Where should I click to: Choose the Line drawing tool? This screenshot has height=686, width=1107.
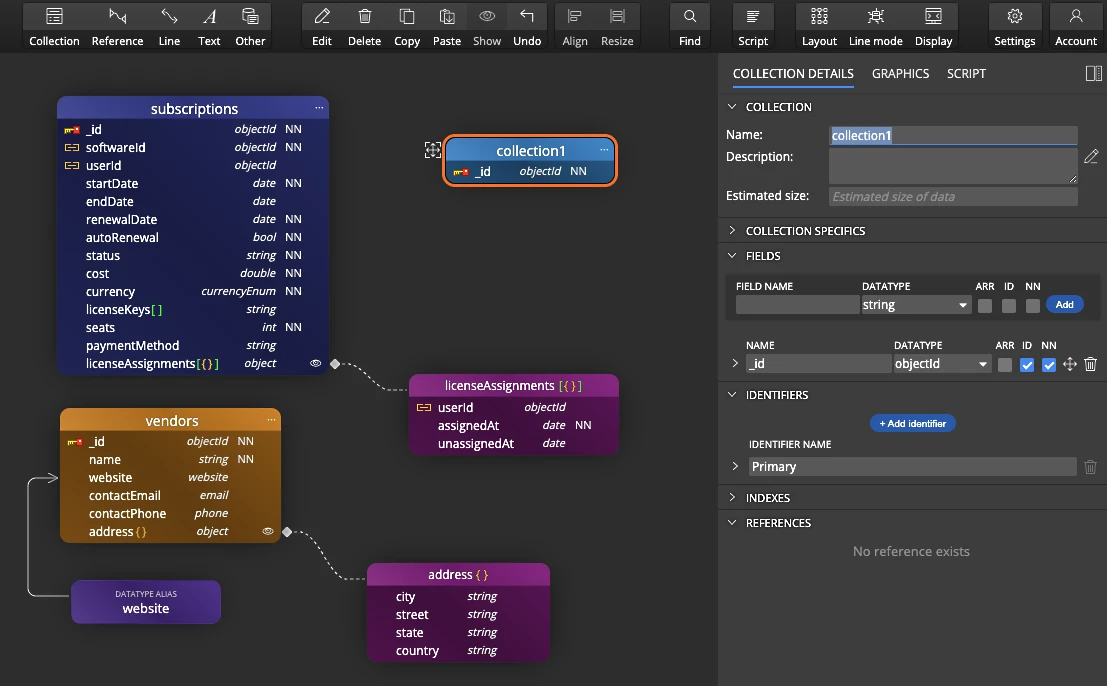click(x=169, y=27)
